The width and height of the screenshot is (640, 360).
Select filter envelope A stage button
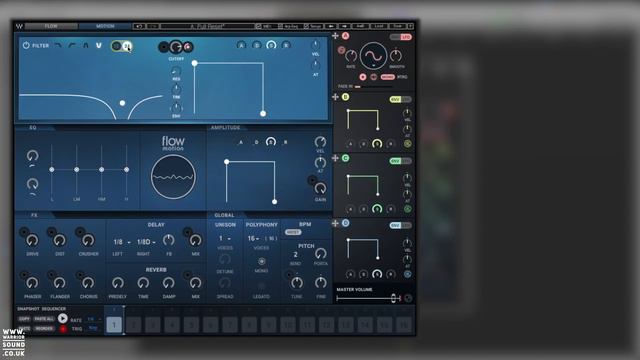(241, 45)
